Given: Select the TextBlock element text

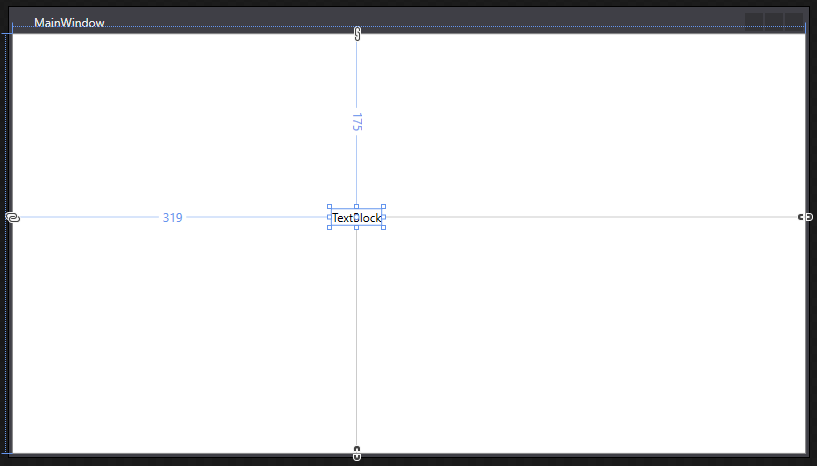Looking at the screenshot, I should tap(357, 217).
